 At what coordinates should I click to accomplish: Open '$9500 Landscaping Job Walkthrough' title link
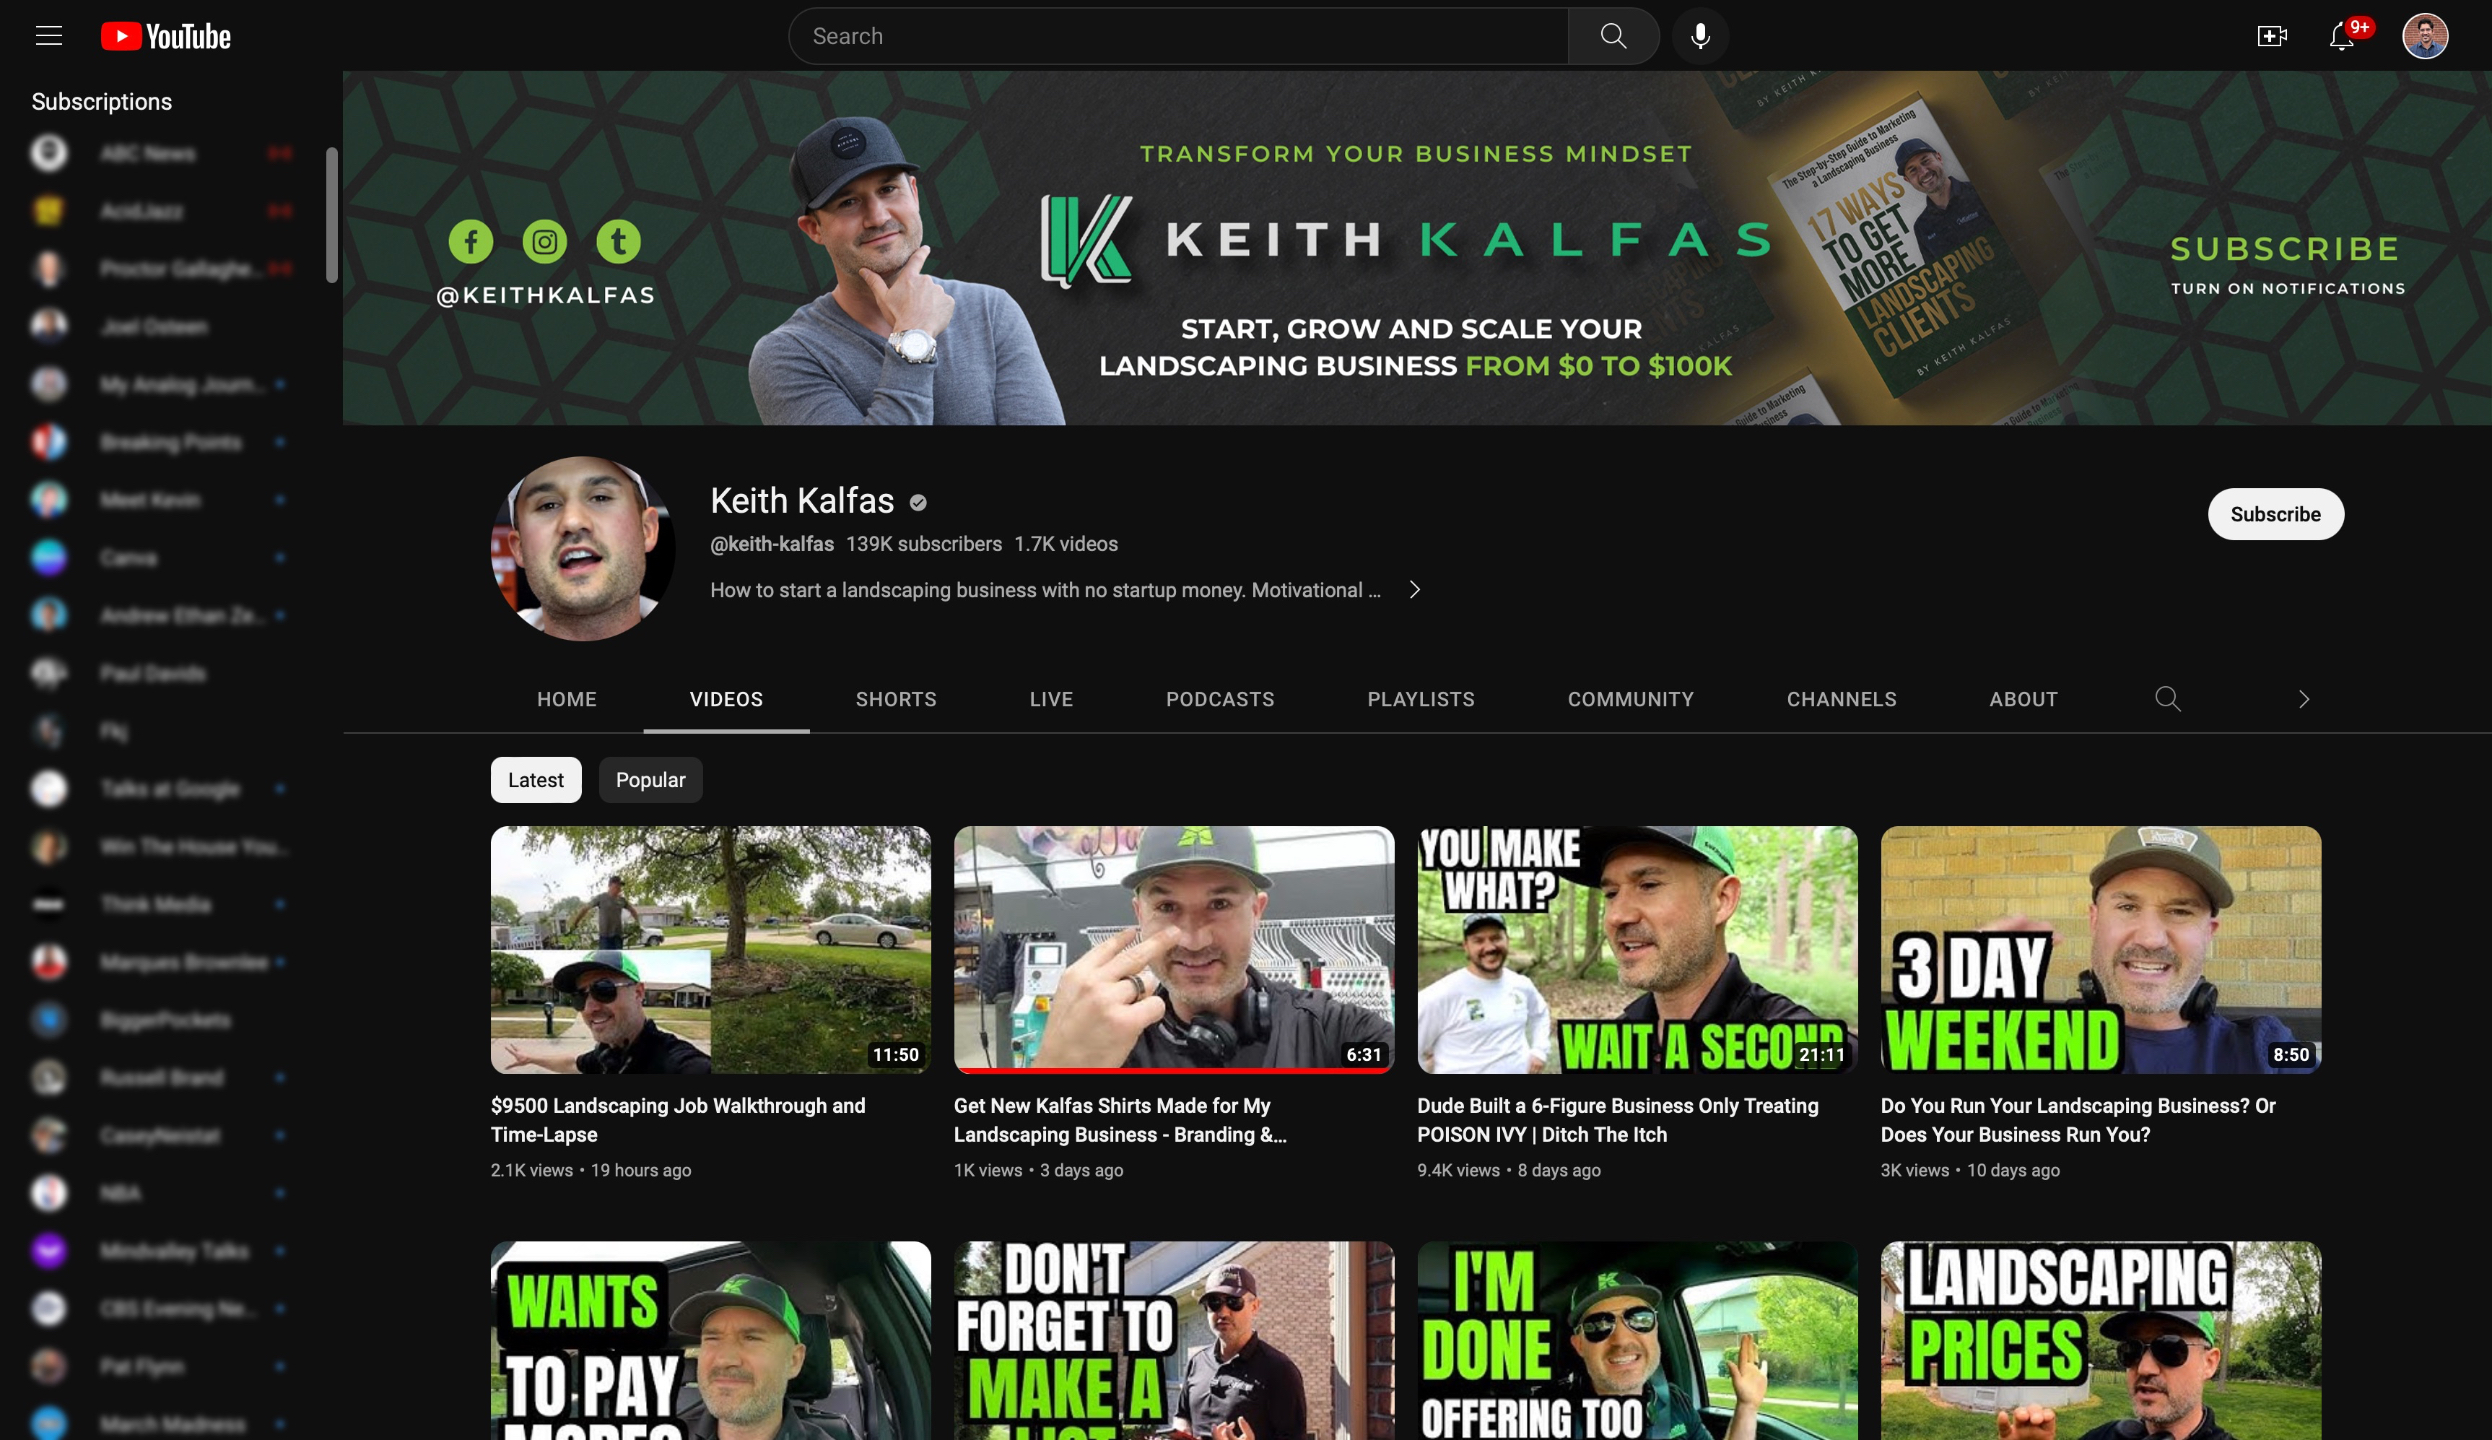[678, 1120]
